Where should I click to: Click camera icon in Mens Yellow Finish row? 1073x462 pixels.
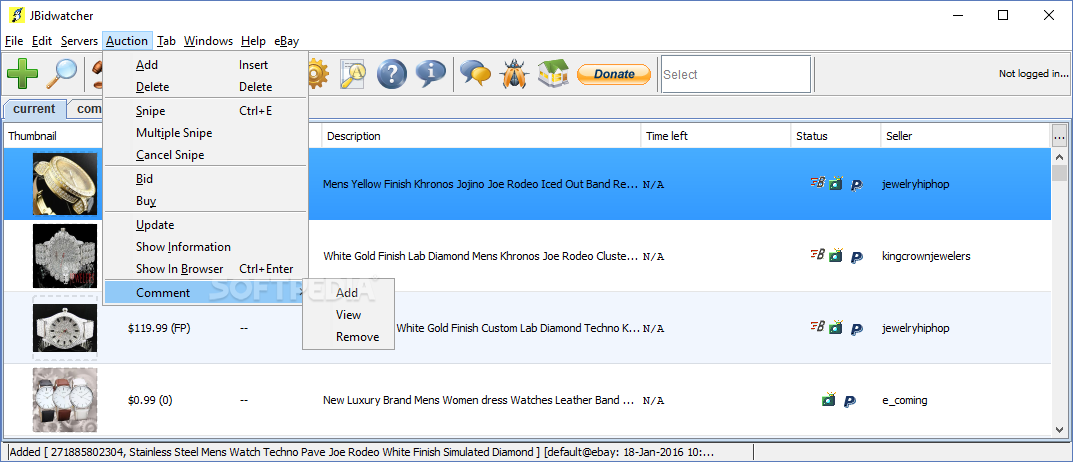(836, 183)
